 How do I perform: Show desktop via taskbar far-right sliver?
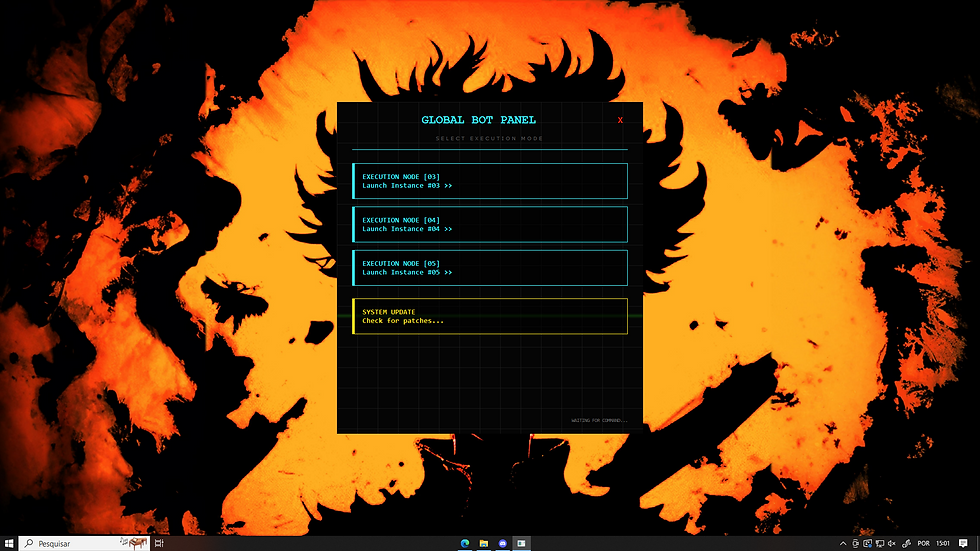[978, 544]
